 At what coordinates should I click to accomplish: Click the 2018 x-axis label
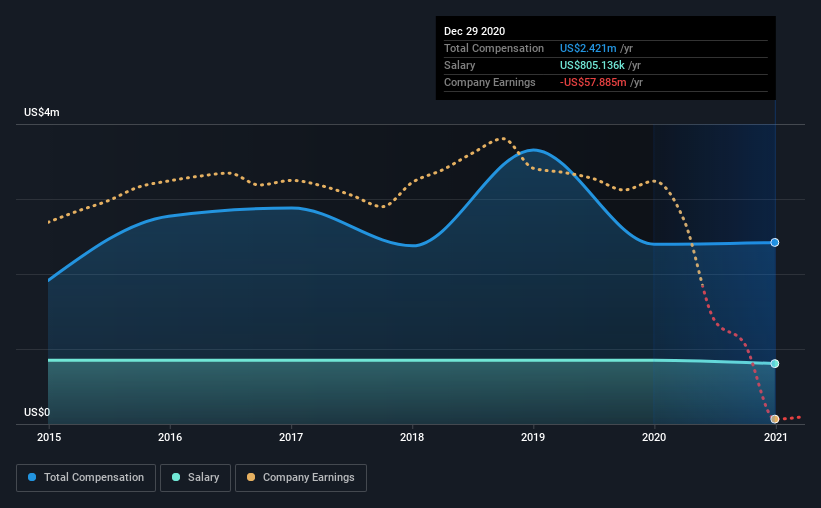coord(412,437)
